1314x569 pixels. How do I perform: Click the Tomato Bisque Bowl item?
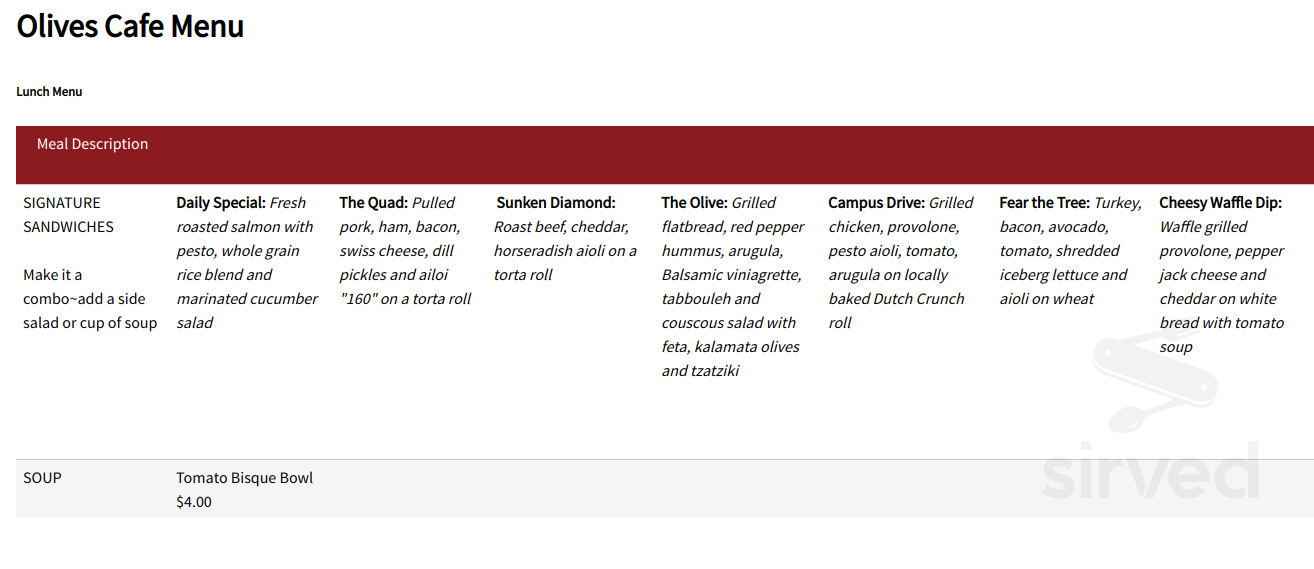[244, 478]
